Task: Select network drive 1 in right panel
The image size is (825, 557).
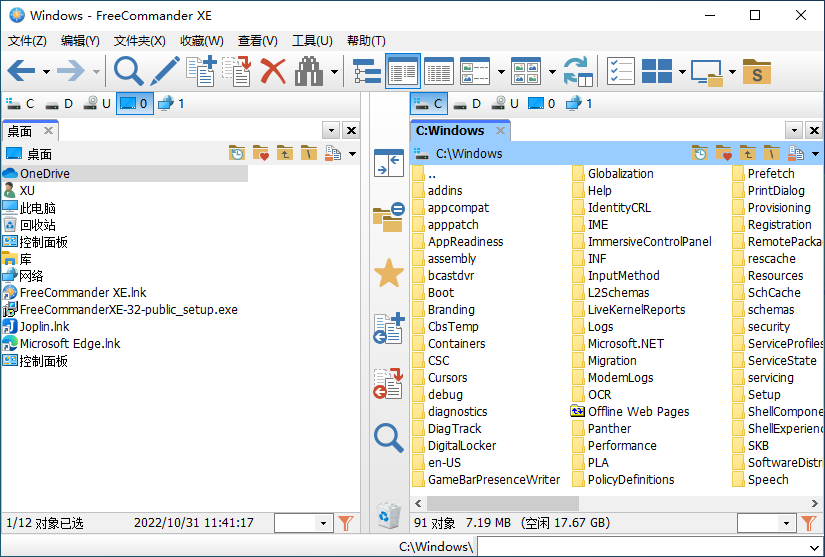Action: [579, 104]
